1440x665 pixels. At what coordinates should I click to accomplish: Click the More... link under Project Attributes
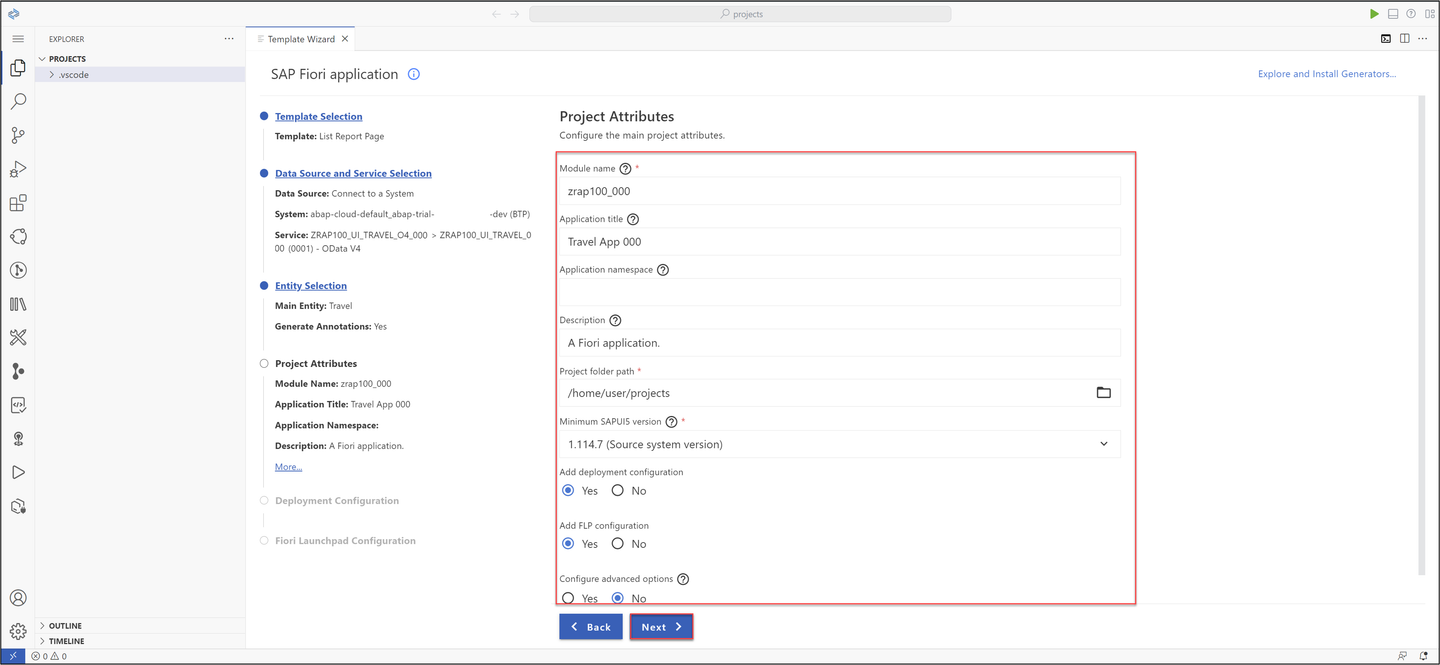coord(288,467)
